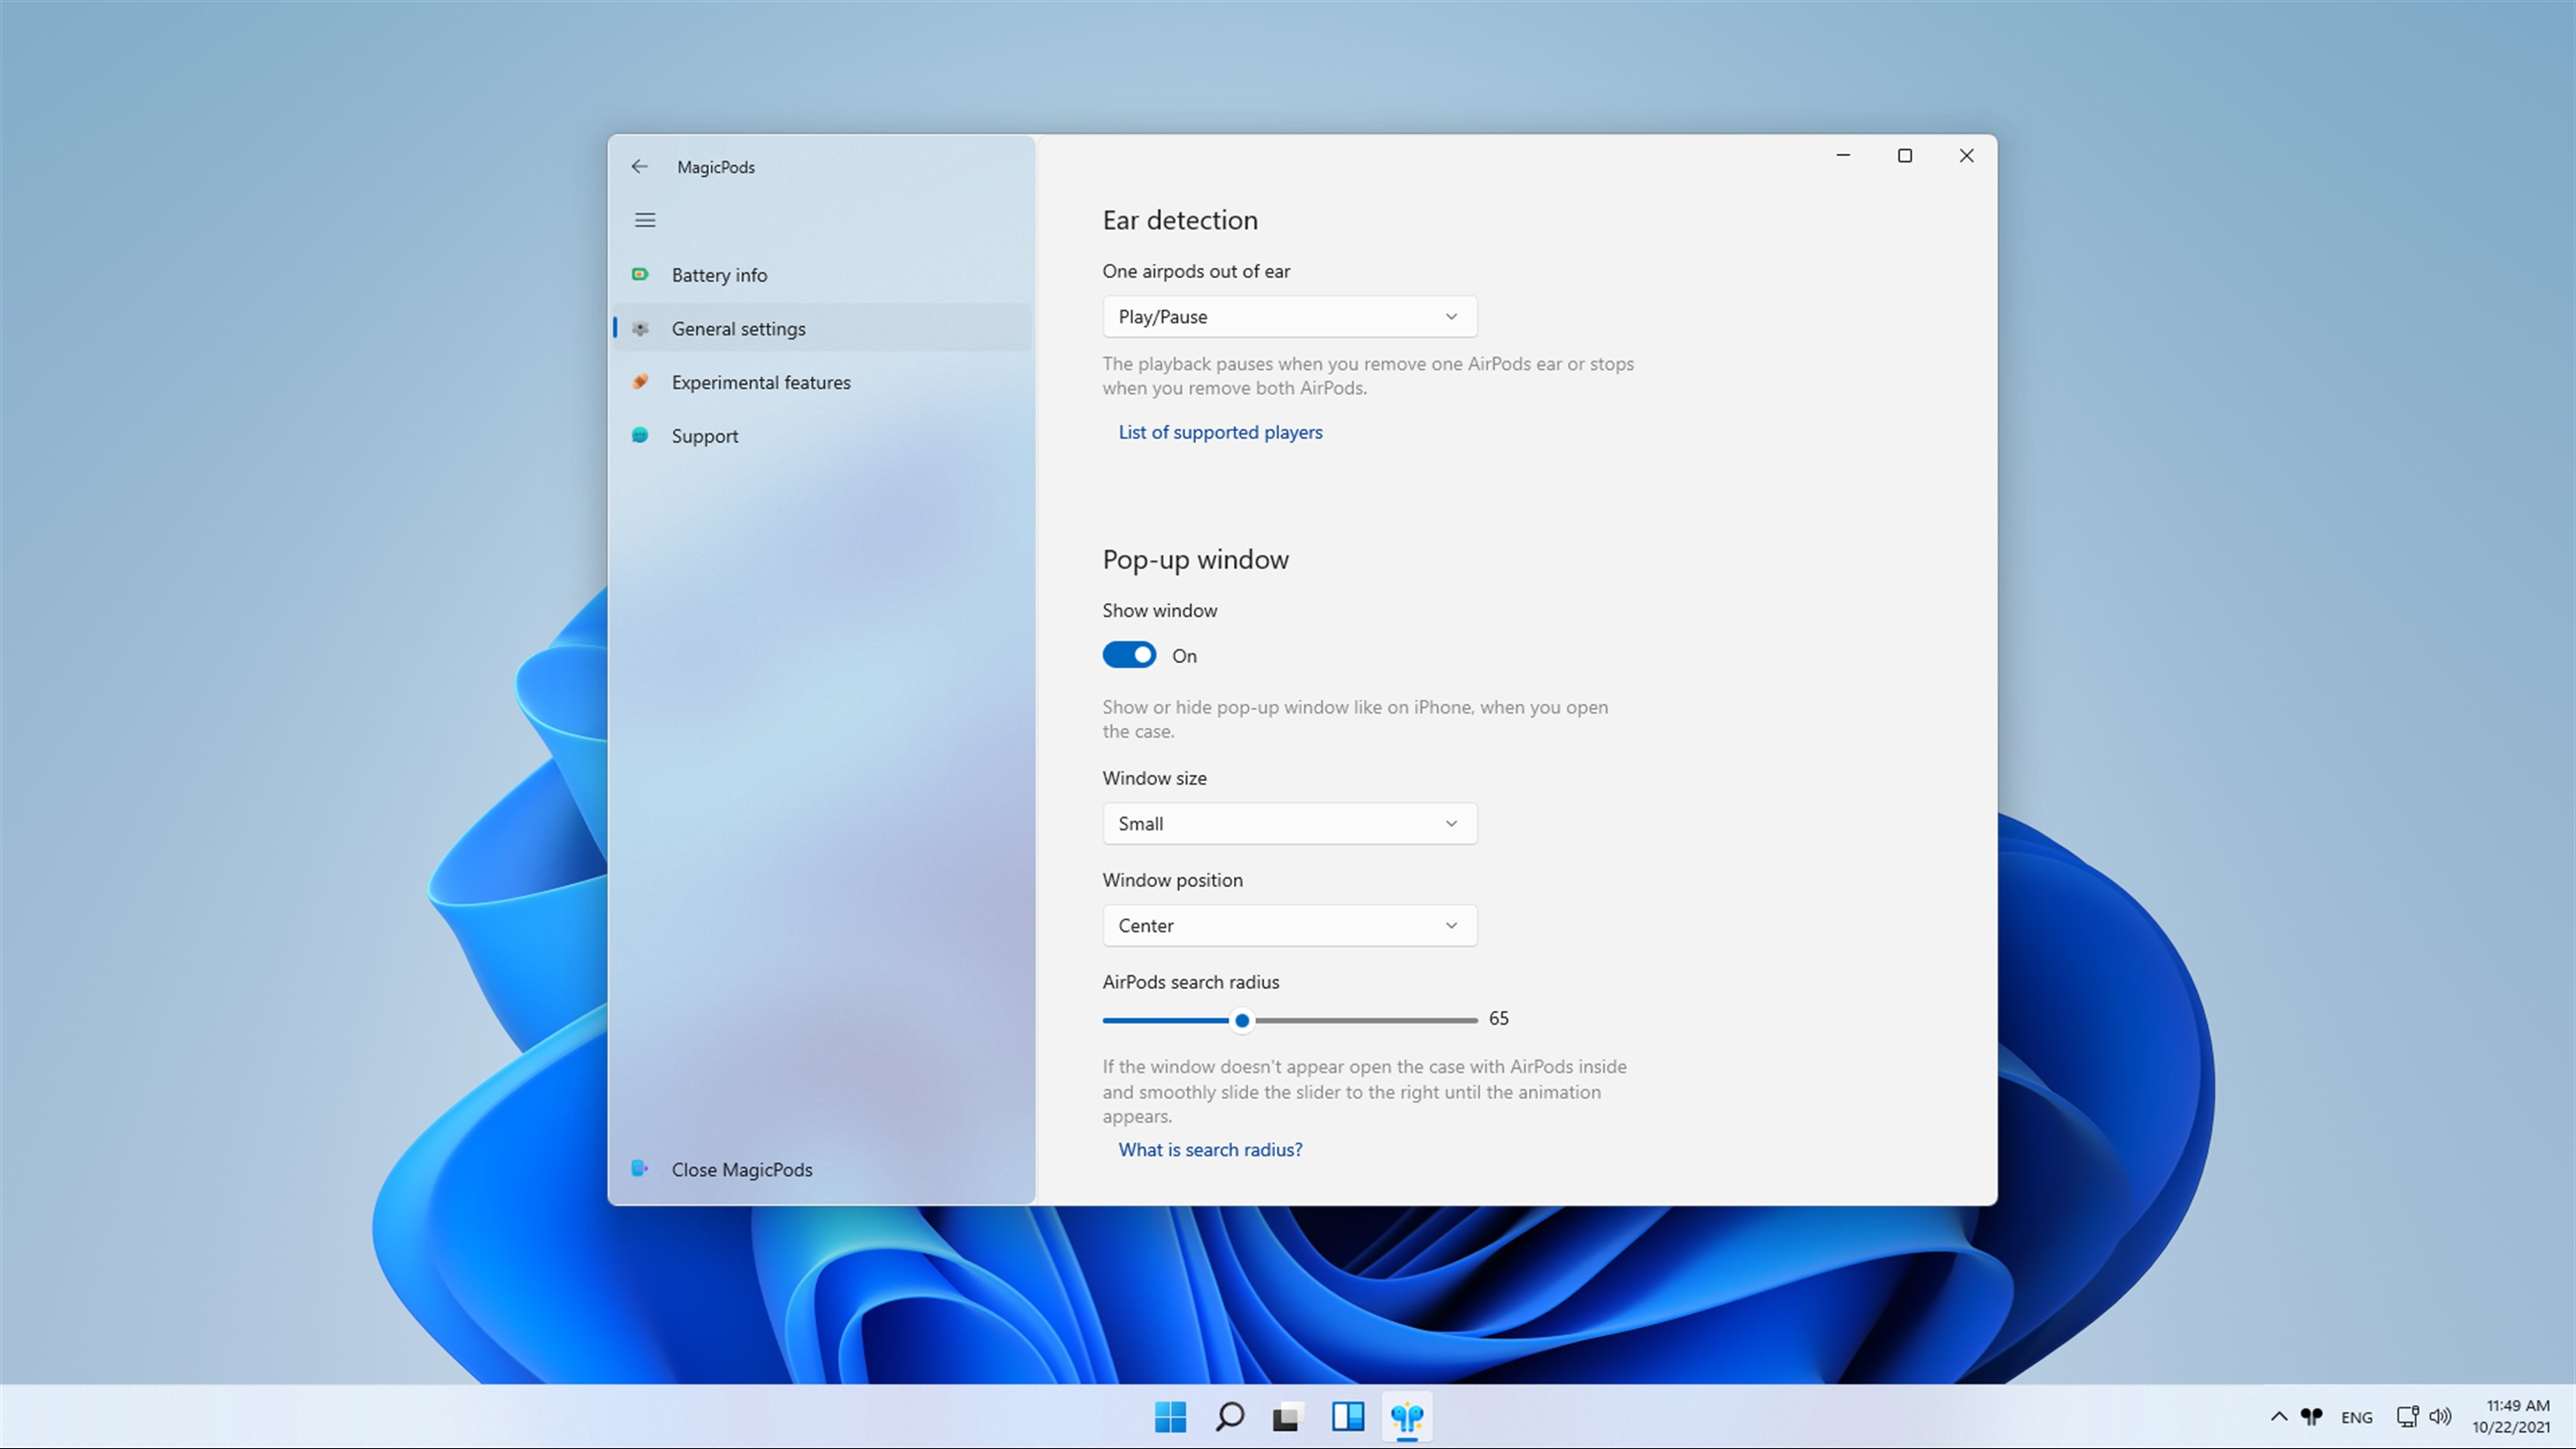
Task: Collapse the hamburger navigation menu
Action: tap(645, 220)
